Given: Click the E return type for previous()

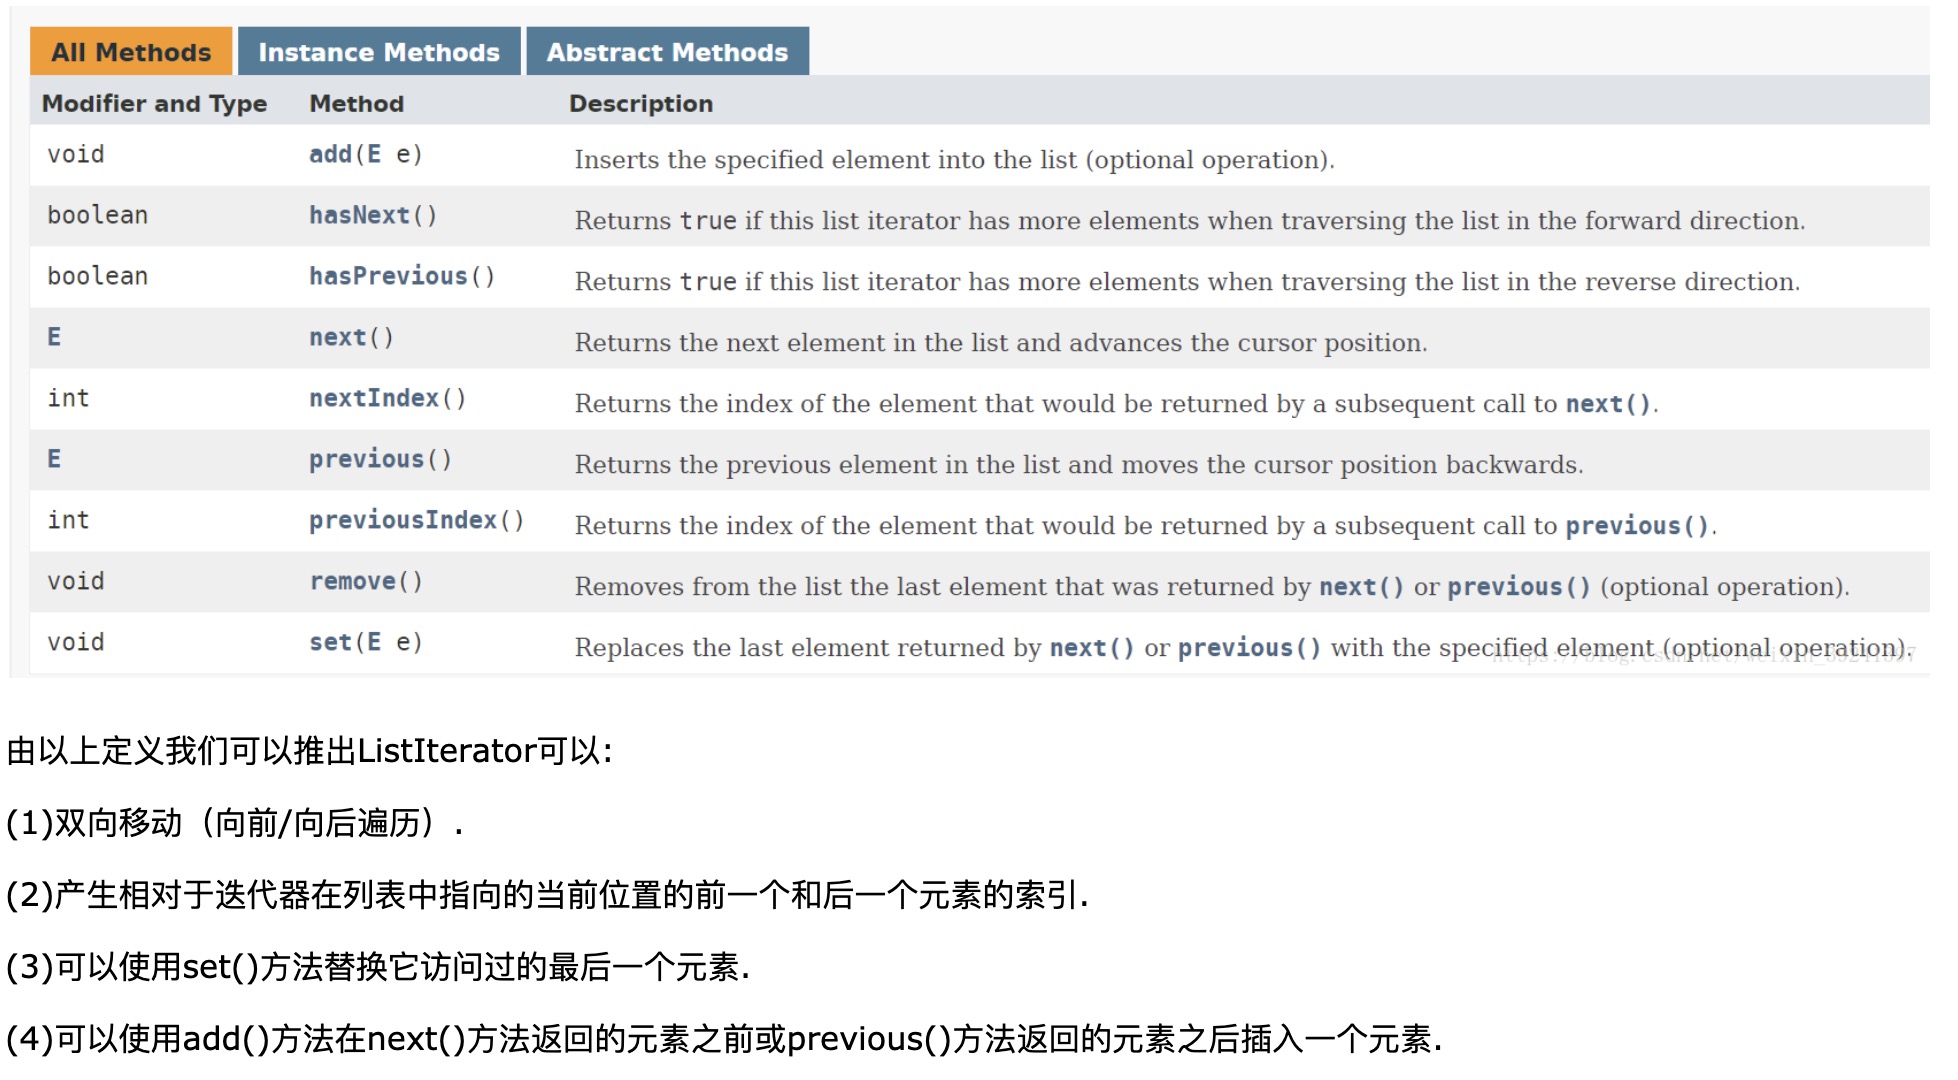Looking at the screenshot, I should 54,460.
